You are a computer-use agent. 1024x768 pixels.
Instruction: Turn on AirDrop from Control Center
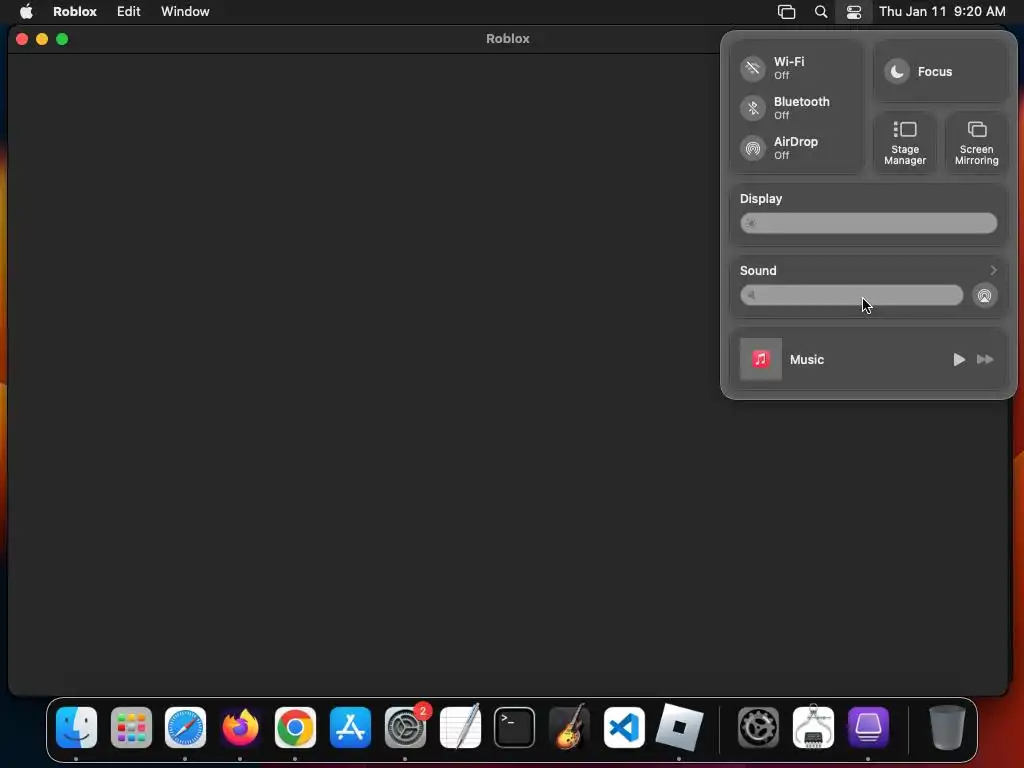pos(752,148)
